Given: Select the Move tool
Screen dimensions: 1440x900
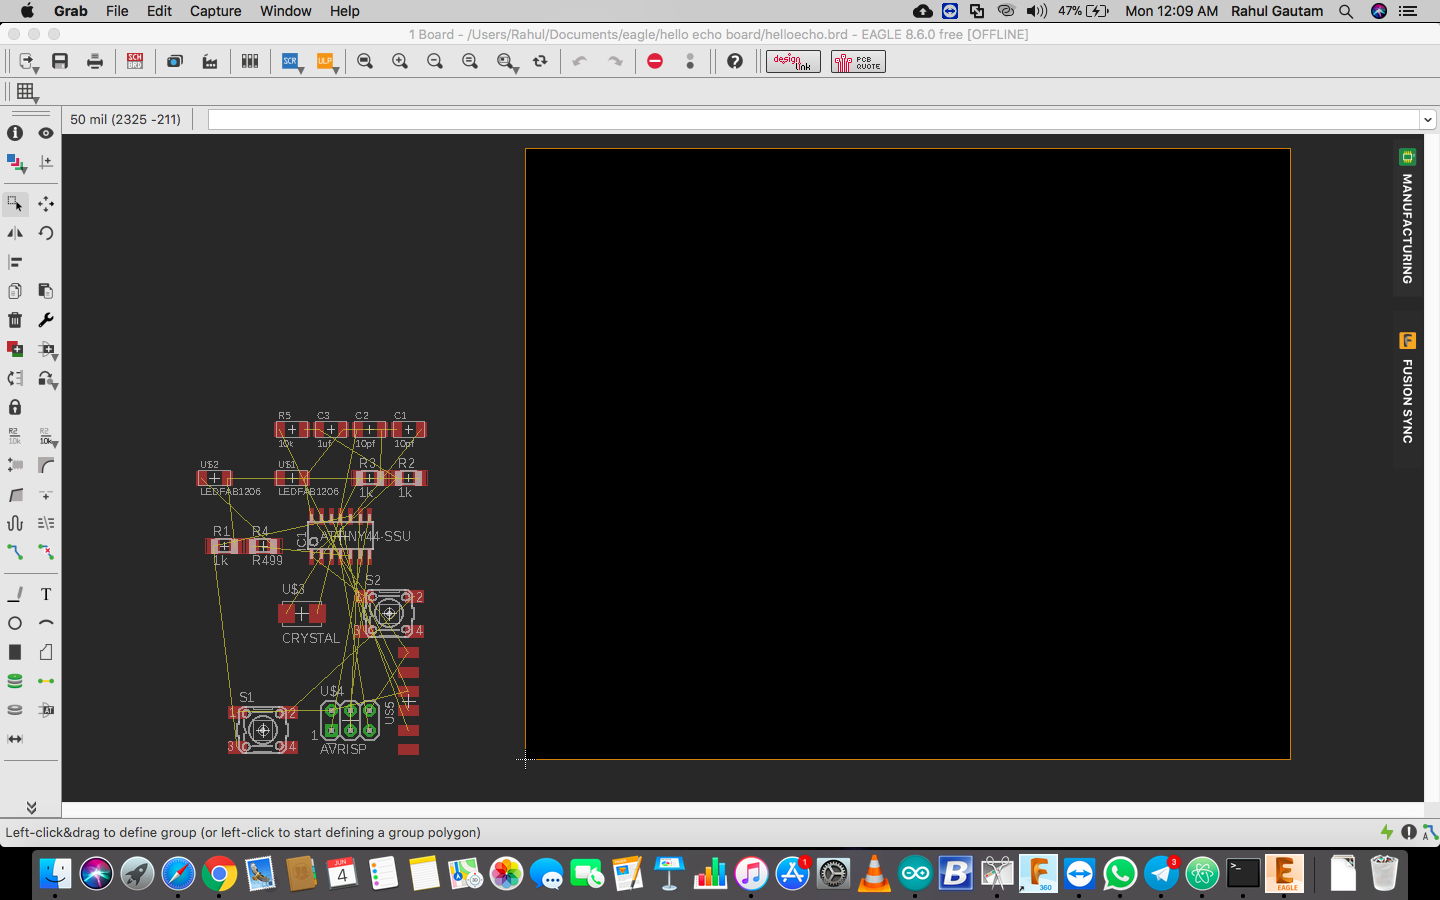Looking at the screenshot, I should coord(46,204).
